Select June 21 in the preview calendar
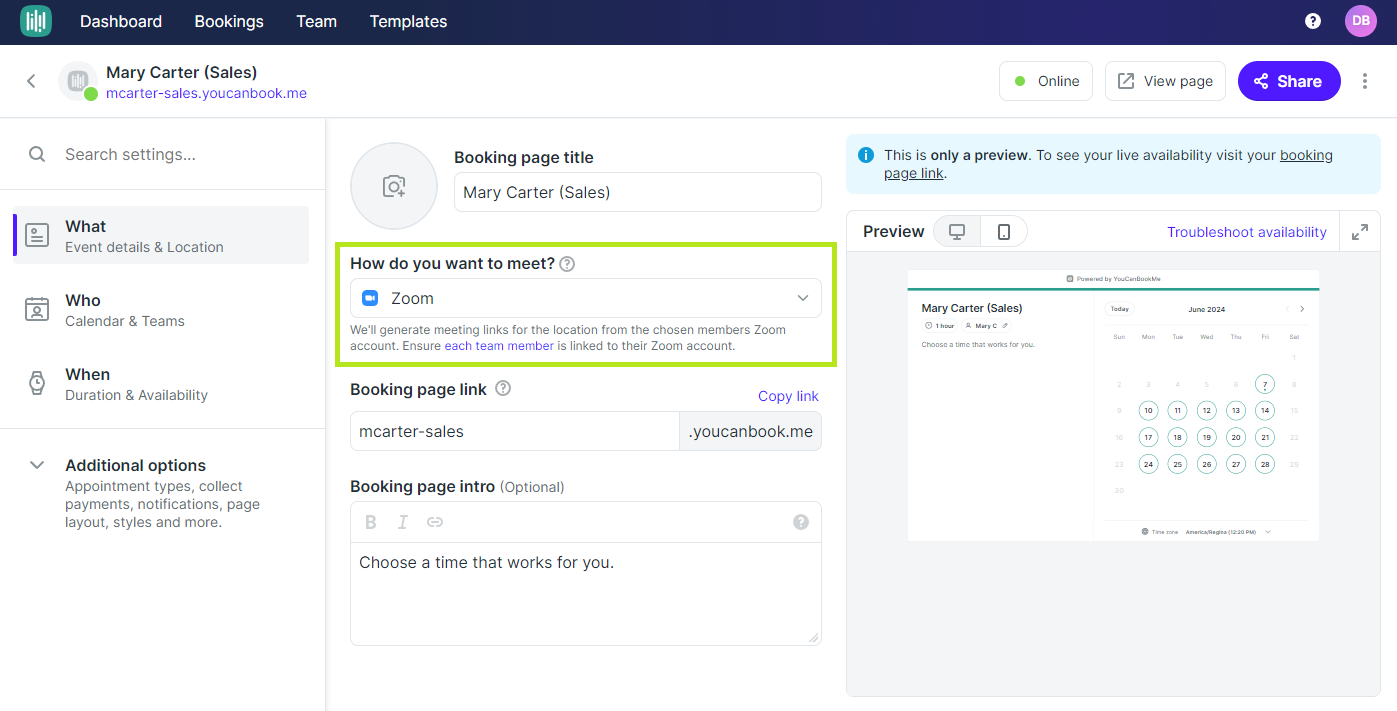The image size is (1397, 711). coord(1265,437)
